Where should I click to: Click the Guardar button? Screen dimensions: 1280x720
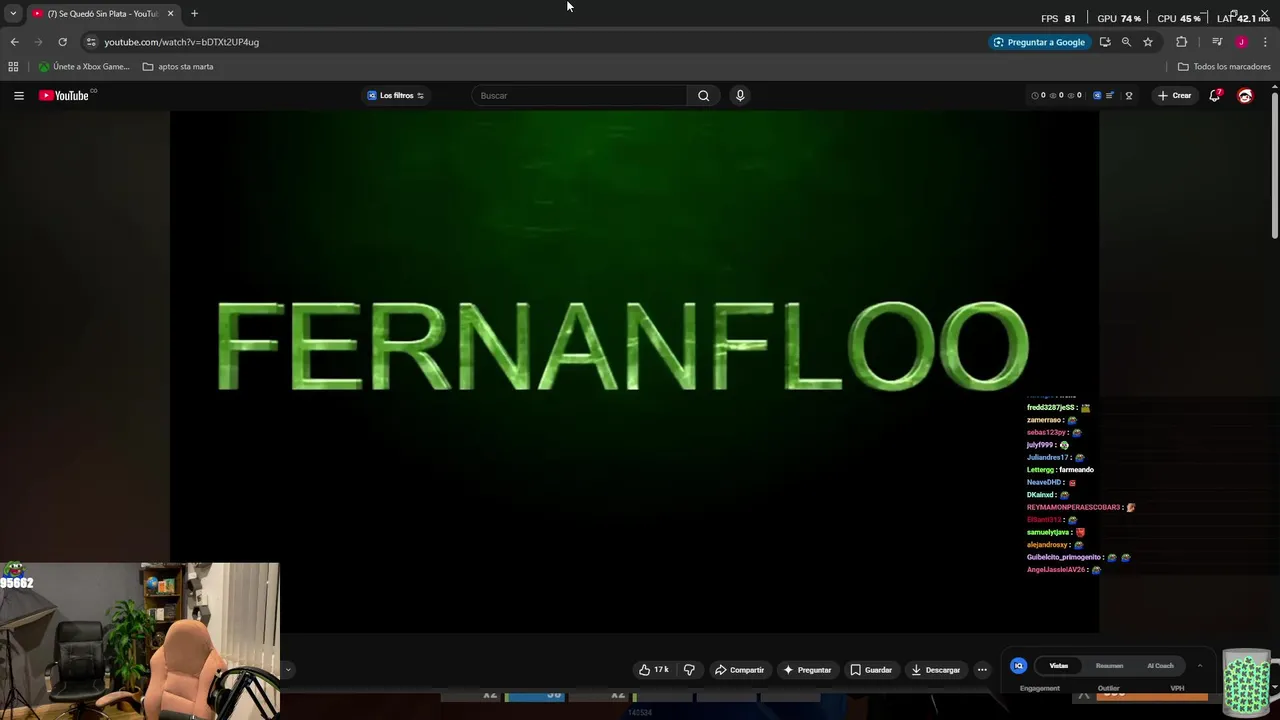870,670
